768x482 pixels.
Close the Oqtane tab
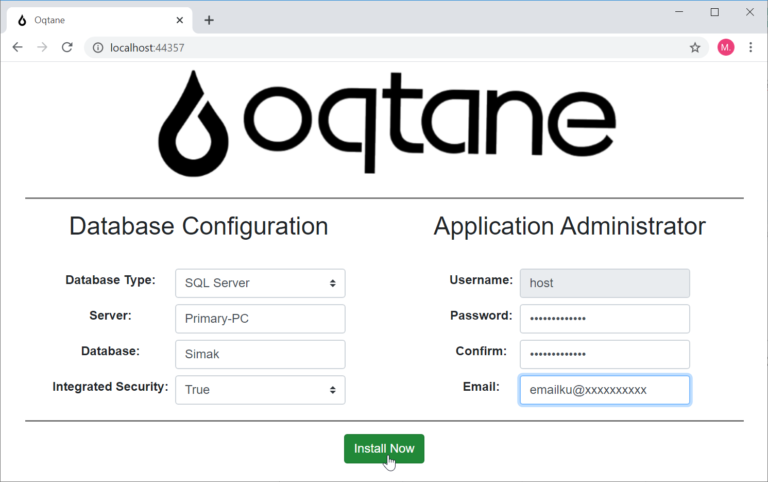[180, 20]
